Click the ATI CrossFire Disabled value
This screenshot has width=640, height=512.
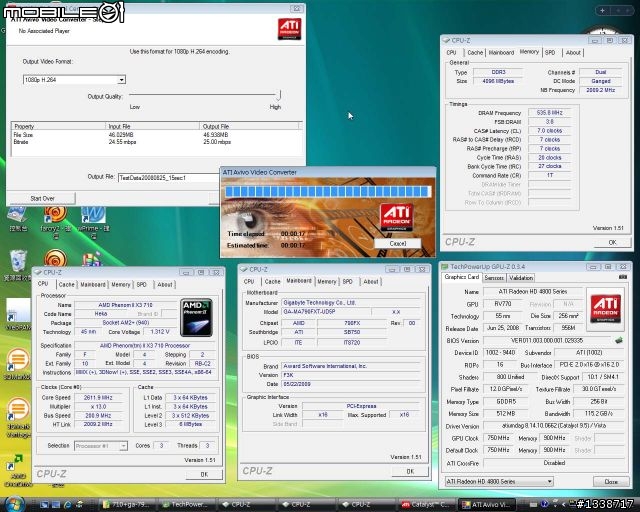point(554,463)
